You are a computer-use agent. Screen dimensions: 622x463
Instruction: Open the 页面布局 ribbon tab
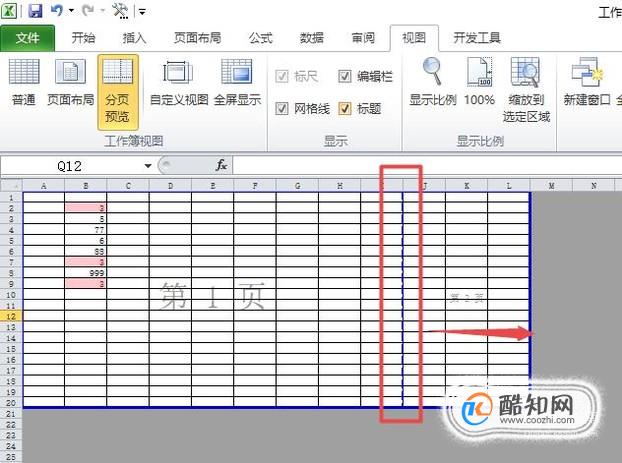pos(197,38)
